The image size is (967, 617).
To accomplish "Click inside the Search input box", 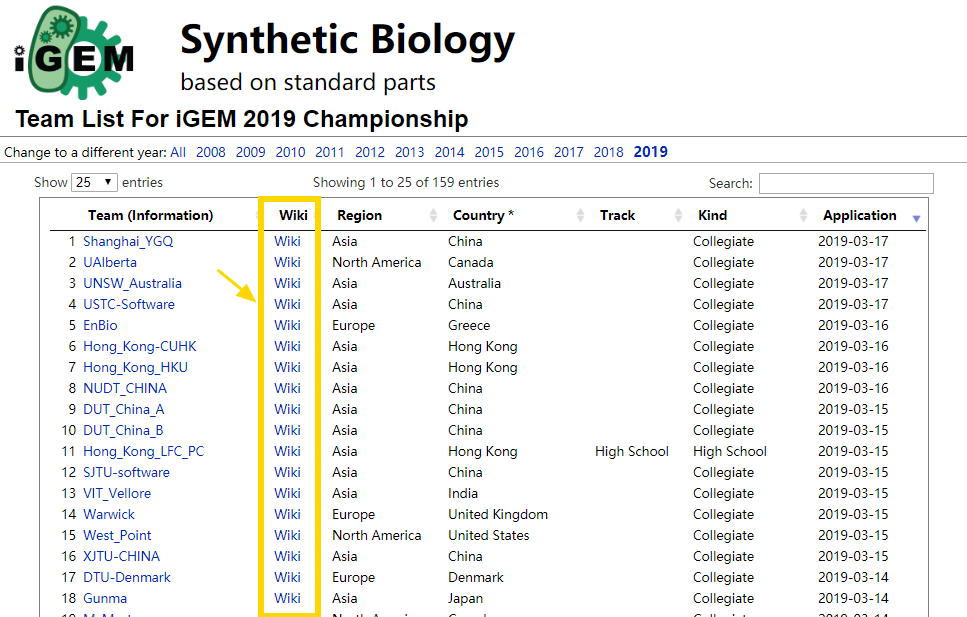I will pyautogui.click(x=845, y=183).
